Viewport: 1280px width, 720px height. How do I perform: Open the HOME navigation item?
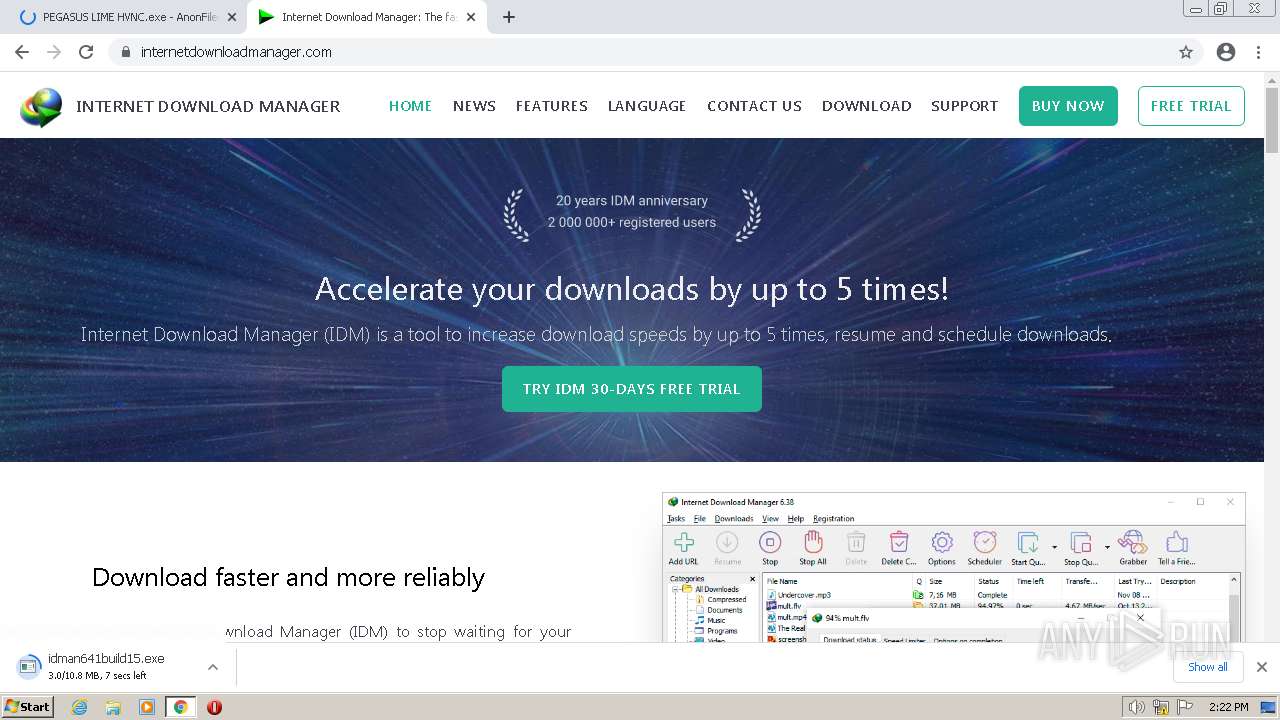click(x=410, y=106)
